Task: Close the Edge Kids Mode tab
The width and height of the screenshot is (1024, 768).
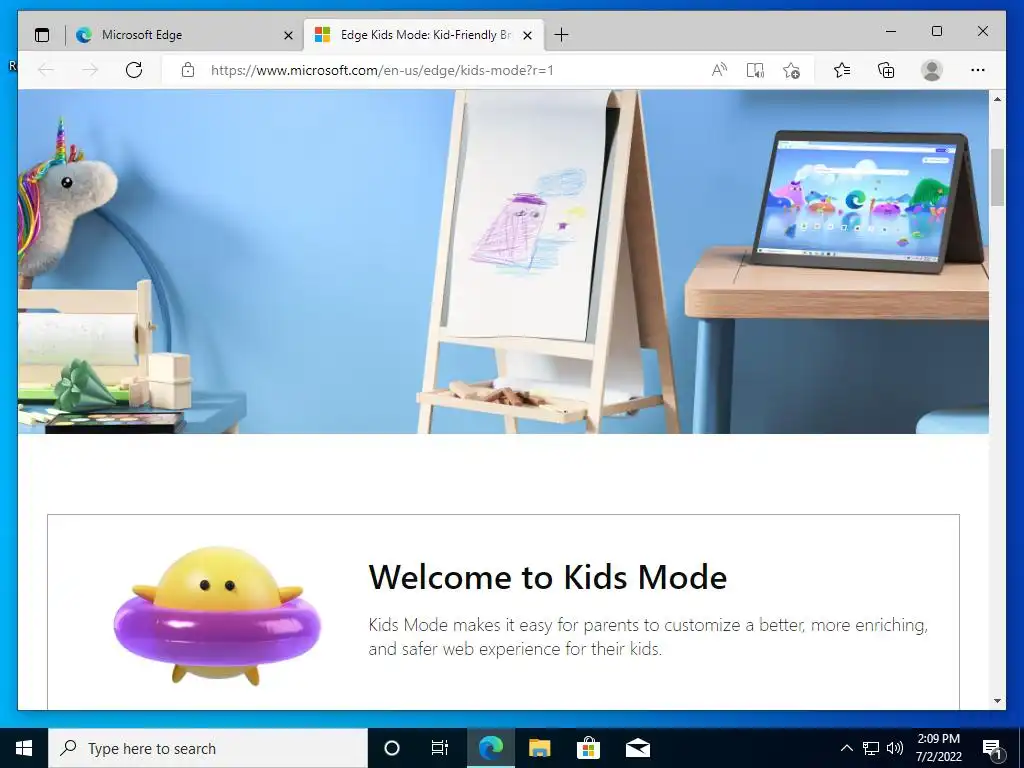Action: click(x=528, y=35)
